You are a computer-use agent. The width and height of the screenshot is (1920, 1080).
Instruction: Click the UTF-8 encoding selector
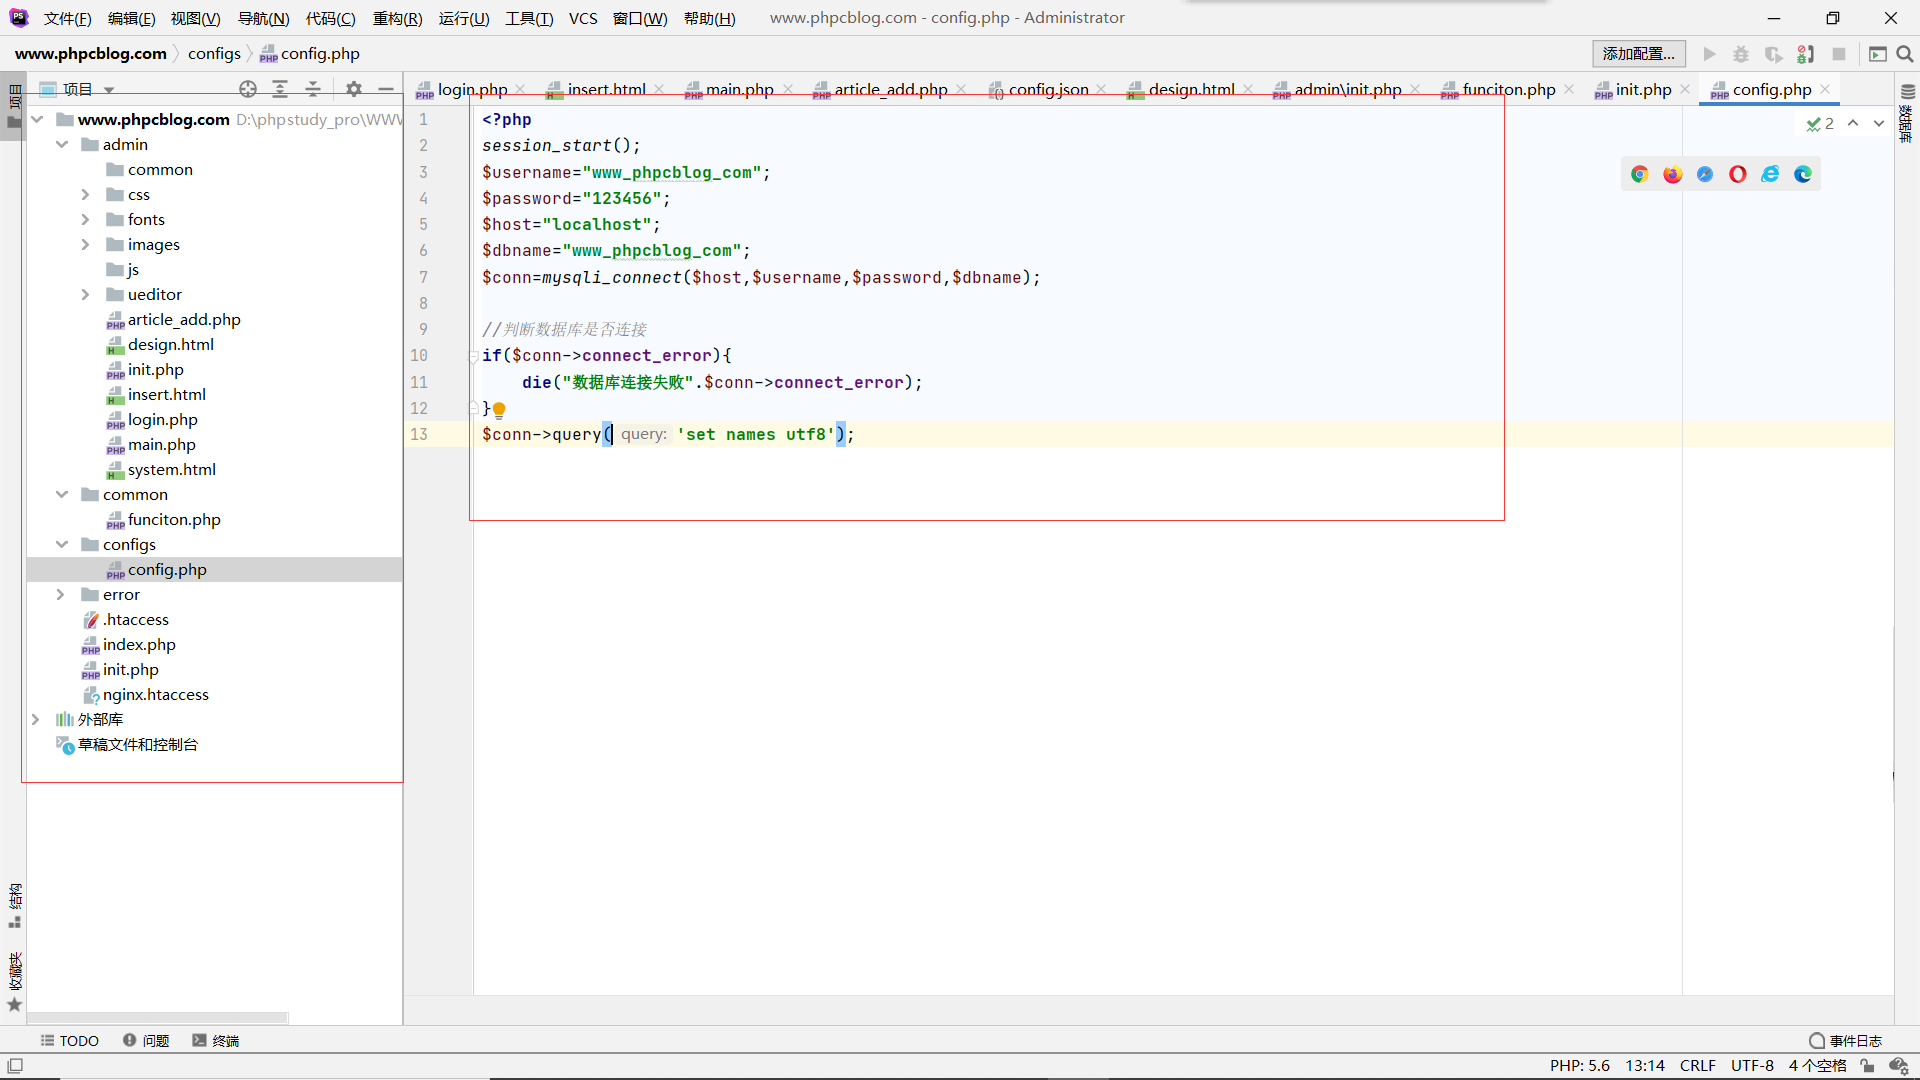(1752, 1066)
